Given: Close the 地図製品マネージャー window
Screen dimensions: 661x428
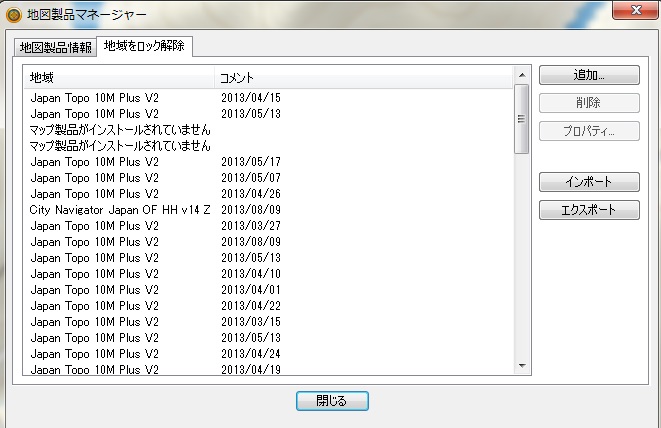Looking at the screenshot, I should 636,10.
